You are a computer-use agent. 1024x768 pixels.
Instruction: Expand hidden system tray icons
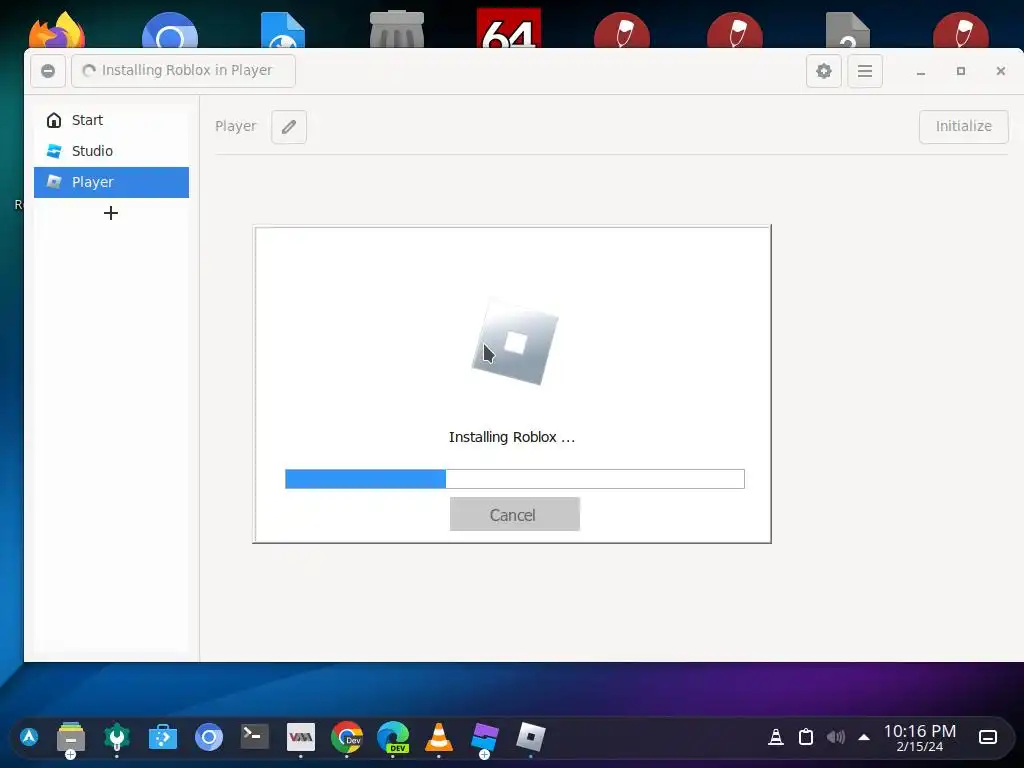coord(864,737)
